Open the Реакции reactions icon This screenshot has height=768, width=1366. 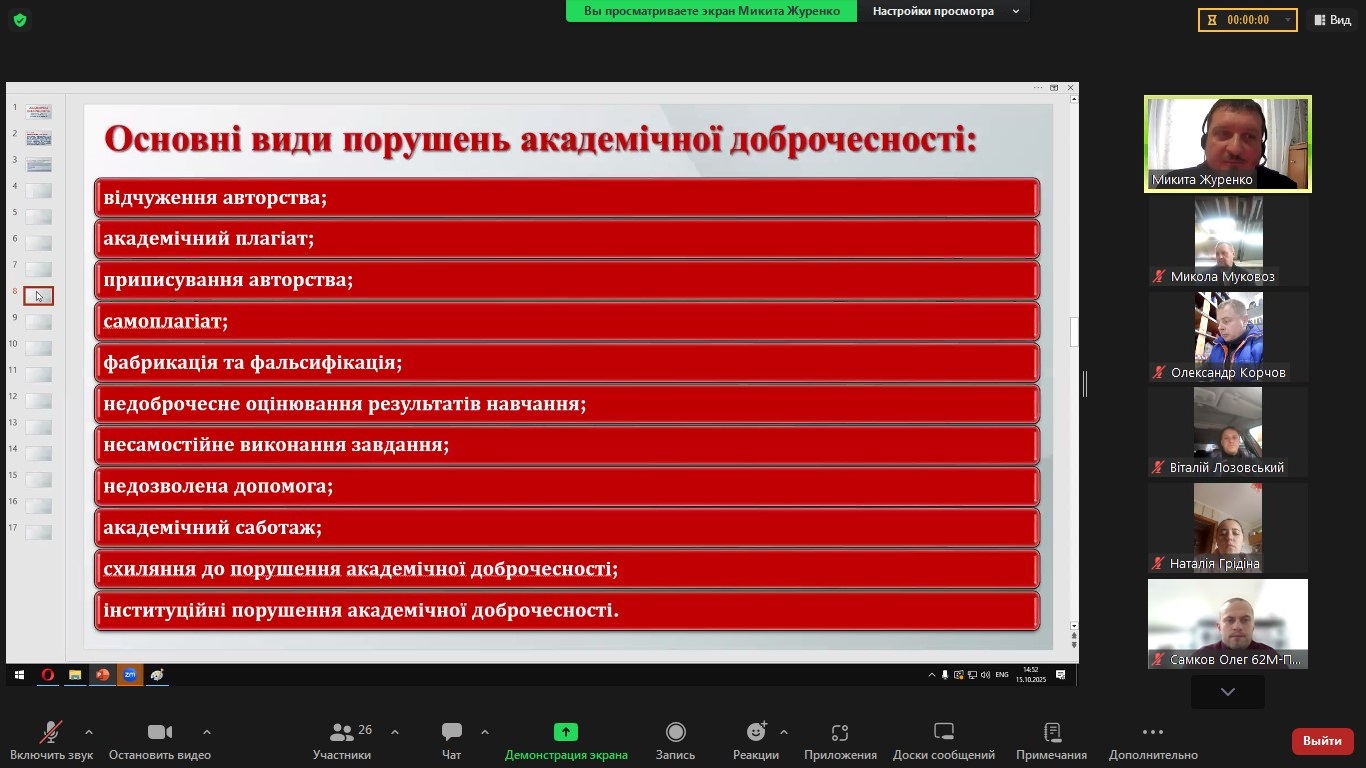[x=755, y=733]
